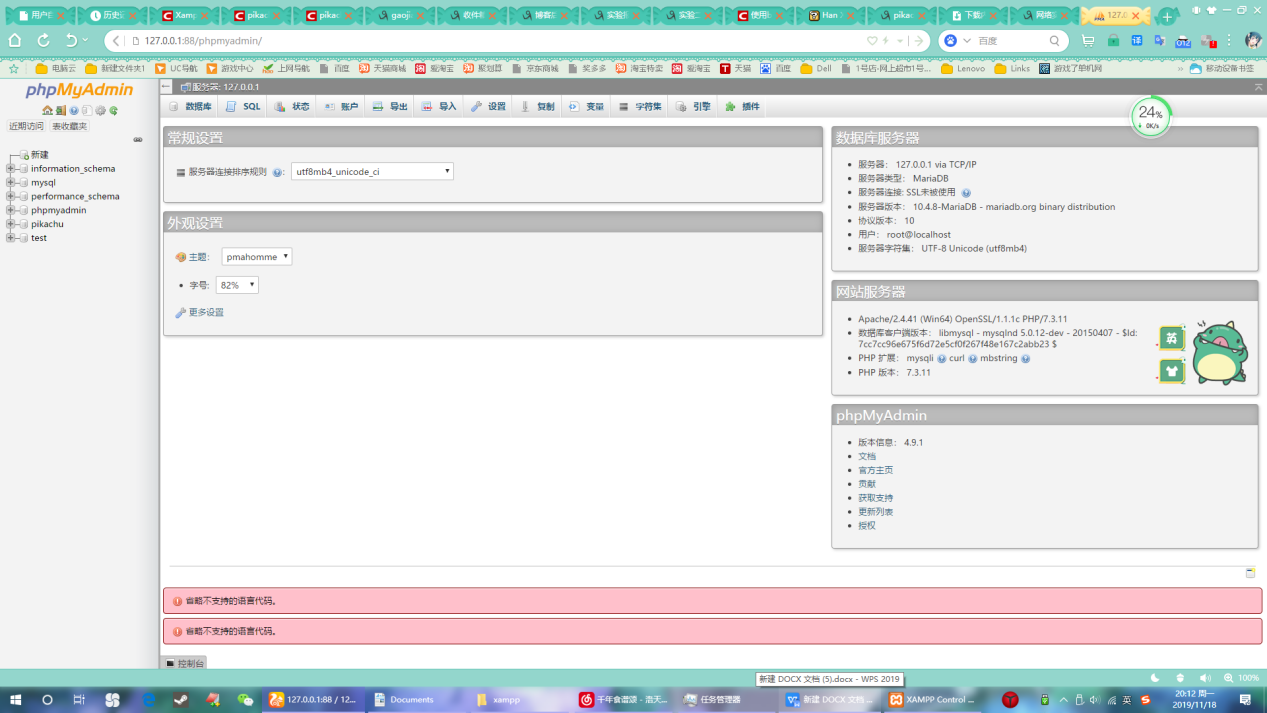Click the 百度 search input field
Screen dimensions: 1267x713
click(x=1010, y=41)
